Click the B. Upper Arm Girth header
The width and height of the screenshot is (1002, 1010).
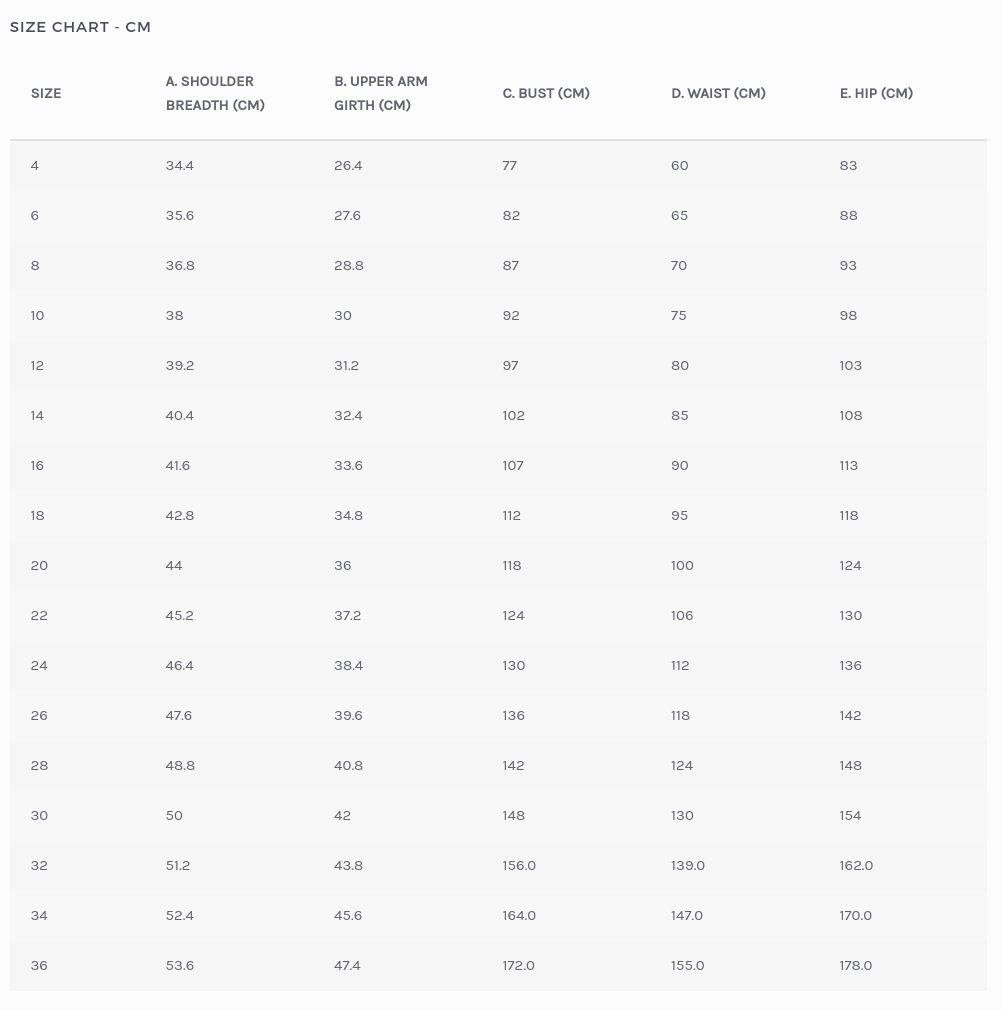(381, 93)
